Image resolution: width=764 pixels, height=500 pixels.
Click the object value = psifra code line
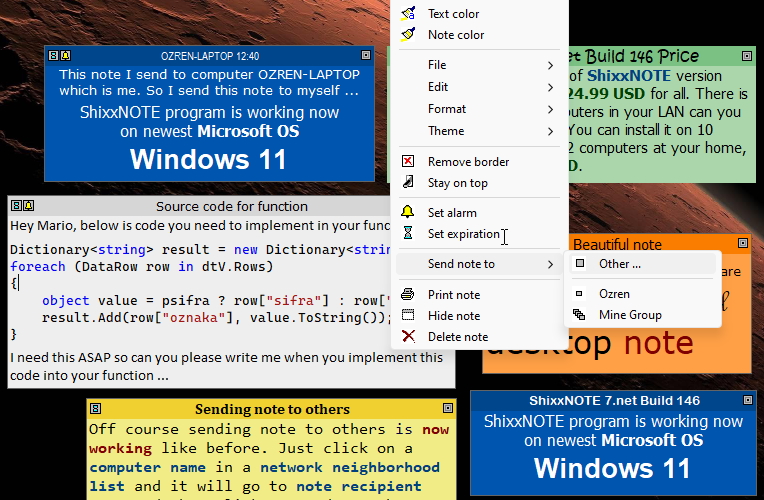(216, 301)
